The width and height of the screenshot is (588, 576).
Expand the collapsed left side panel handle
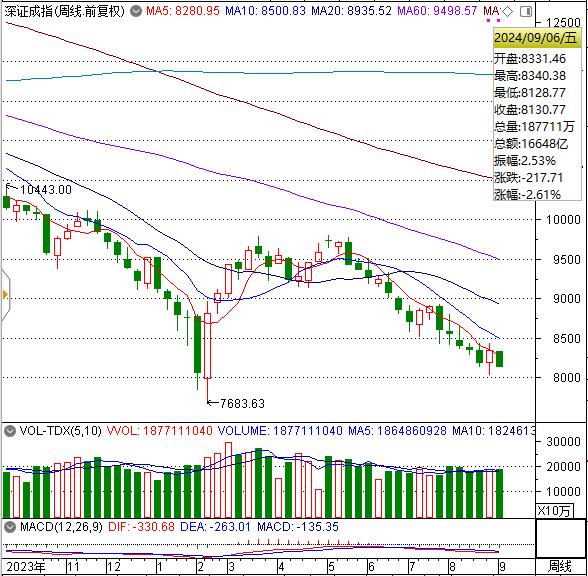point(5,295)
